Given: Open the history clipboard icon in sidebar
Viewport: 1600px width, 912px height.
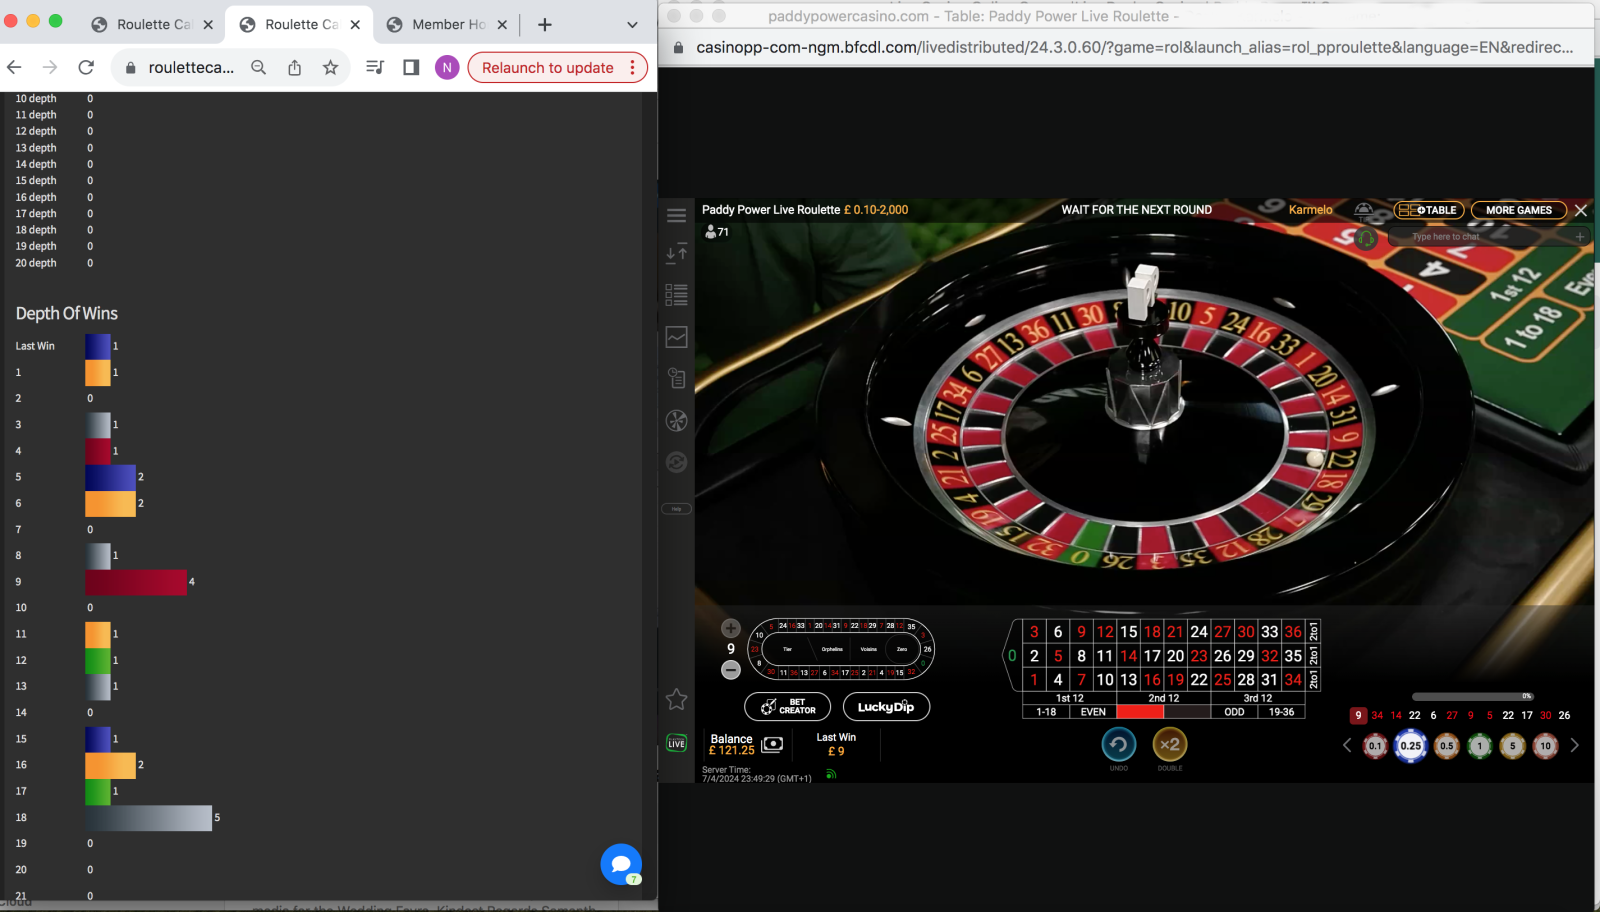Looking at the screenshot, I should tap(676, 378).
